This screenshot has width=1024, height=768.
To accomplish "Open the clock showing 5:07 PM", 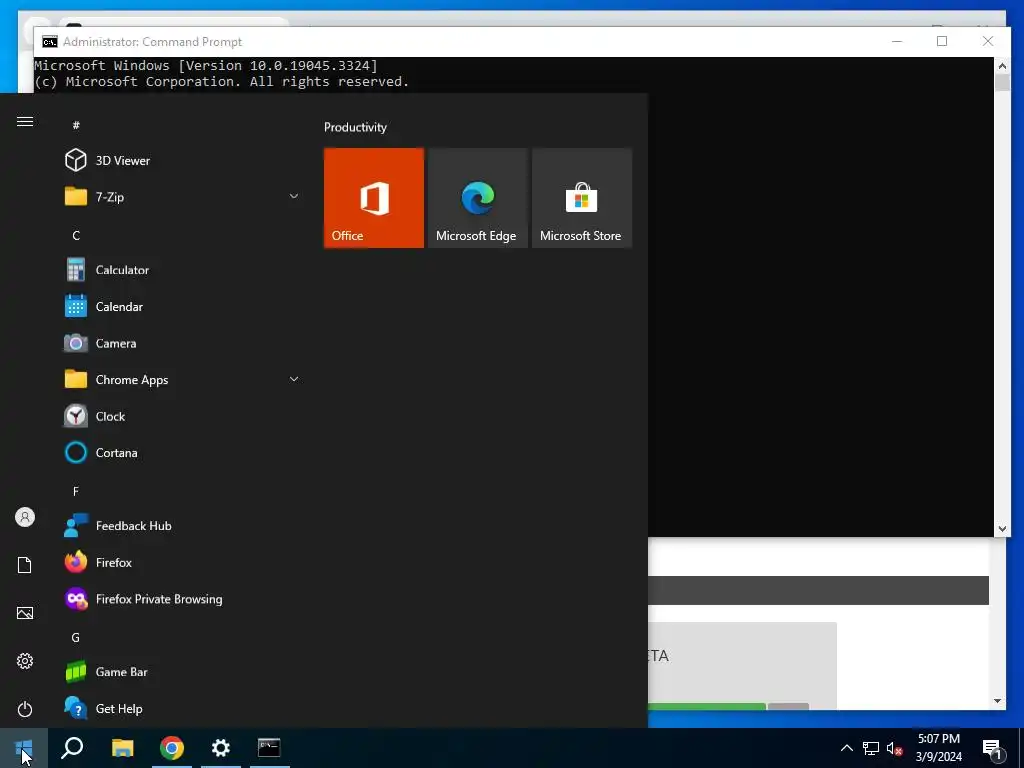I will click(938, 748).
